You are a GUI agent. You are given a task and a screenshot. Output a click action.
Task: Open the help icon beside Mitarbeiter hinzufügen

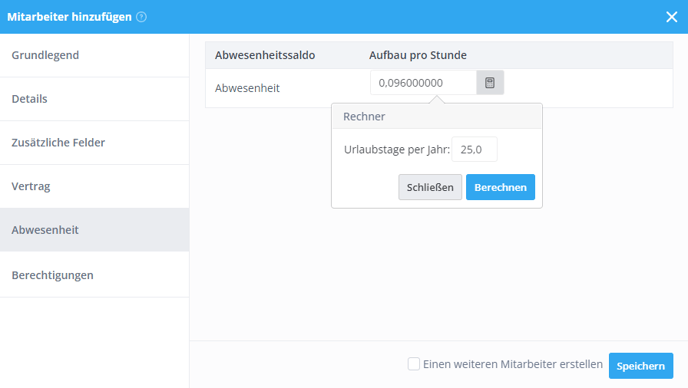[x=141, y=17]
